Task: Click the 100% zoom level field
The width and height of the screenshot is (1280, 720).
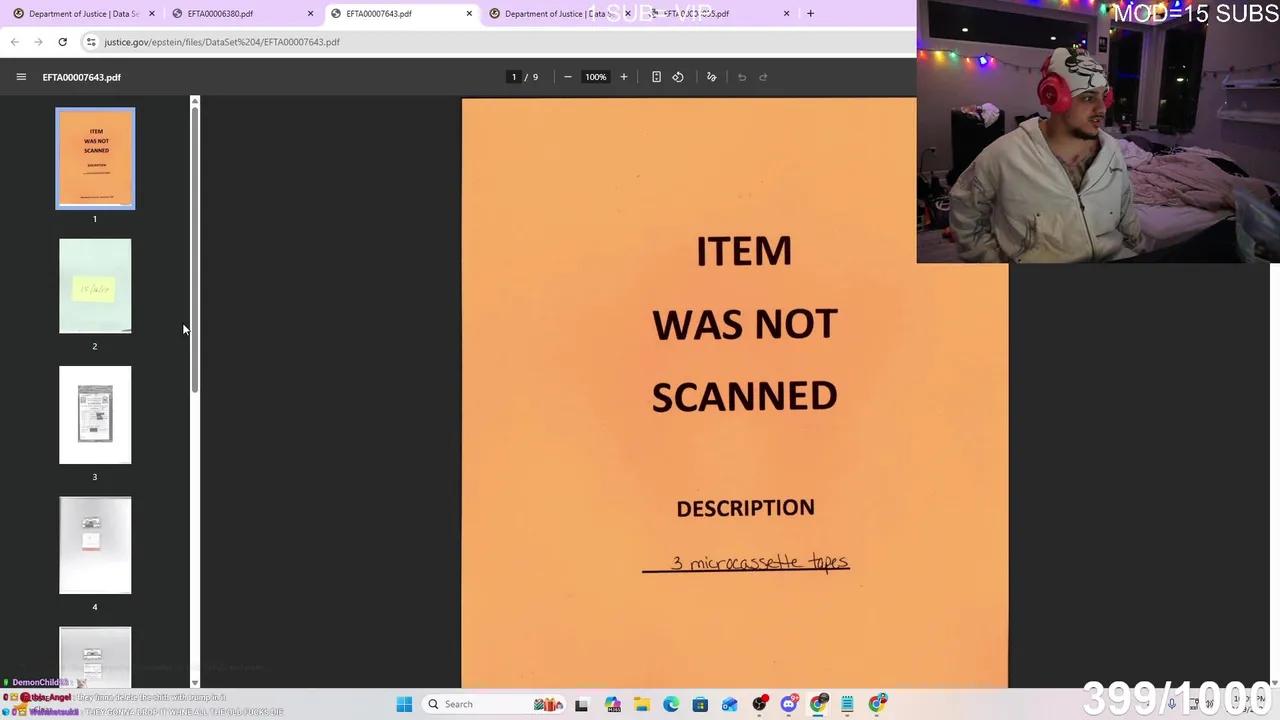Action: [x=596, y=77]
